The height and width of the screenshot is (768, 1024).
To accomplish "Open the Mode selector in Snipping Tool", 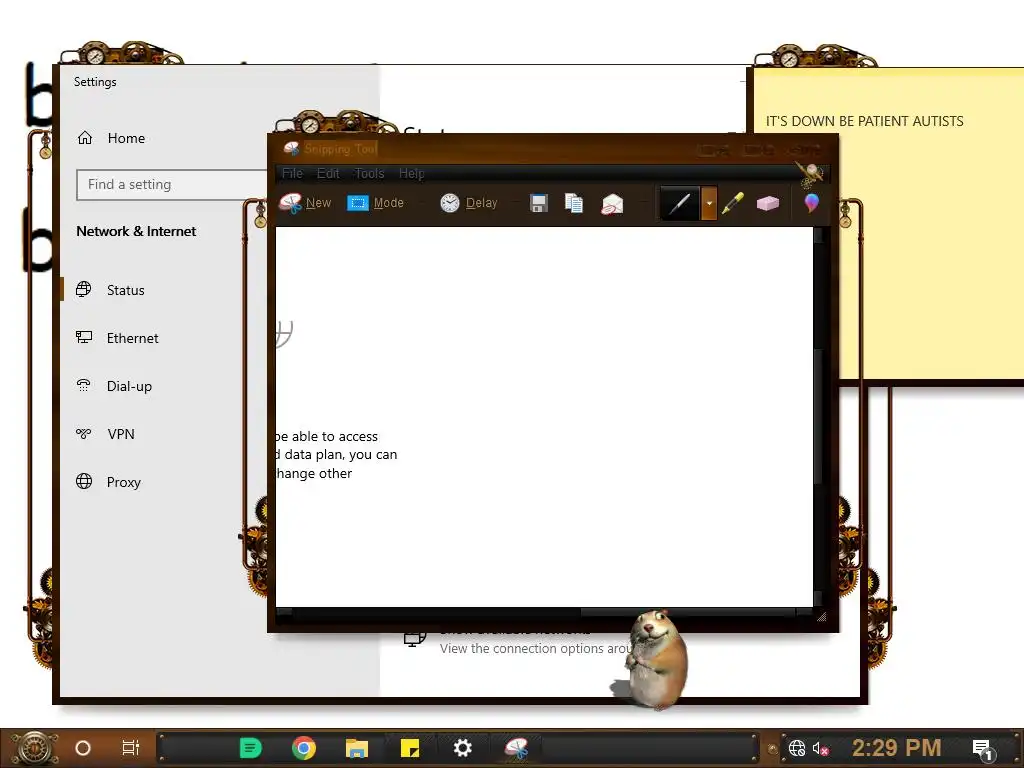I will pyautogui.click(x=376, y=203).
